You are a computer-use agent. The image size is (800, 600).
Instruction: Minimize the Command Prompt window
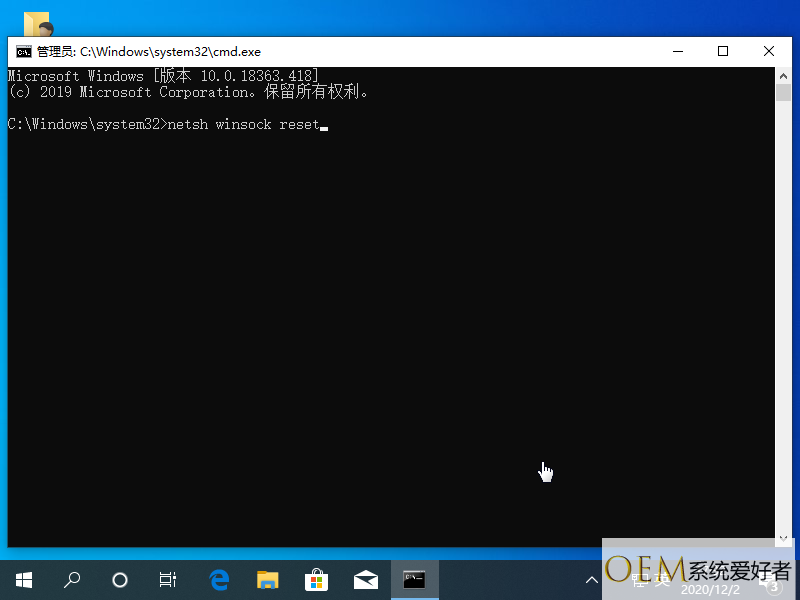click(676, 51)
